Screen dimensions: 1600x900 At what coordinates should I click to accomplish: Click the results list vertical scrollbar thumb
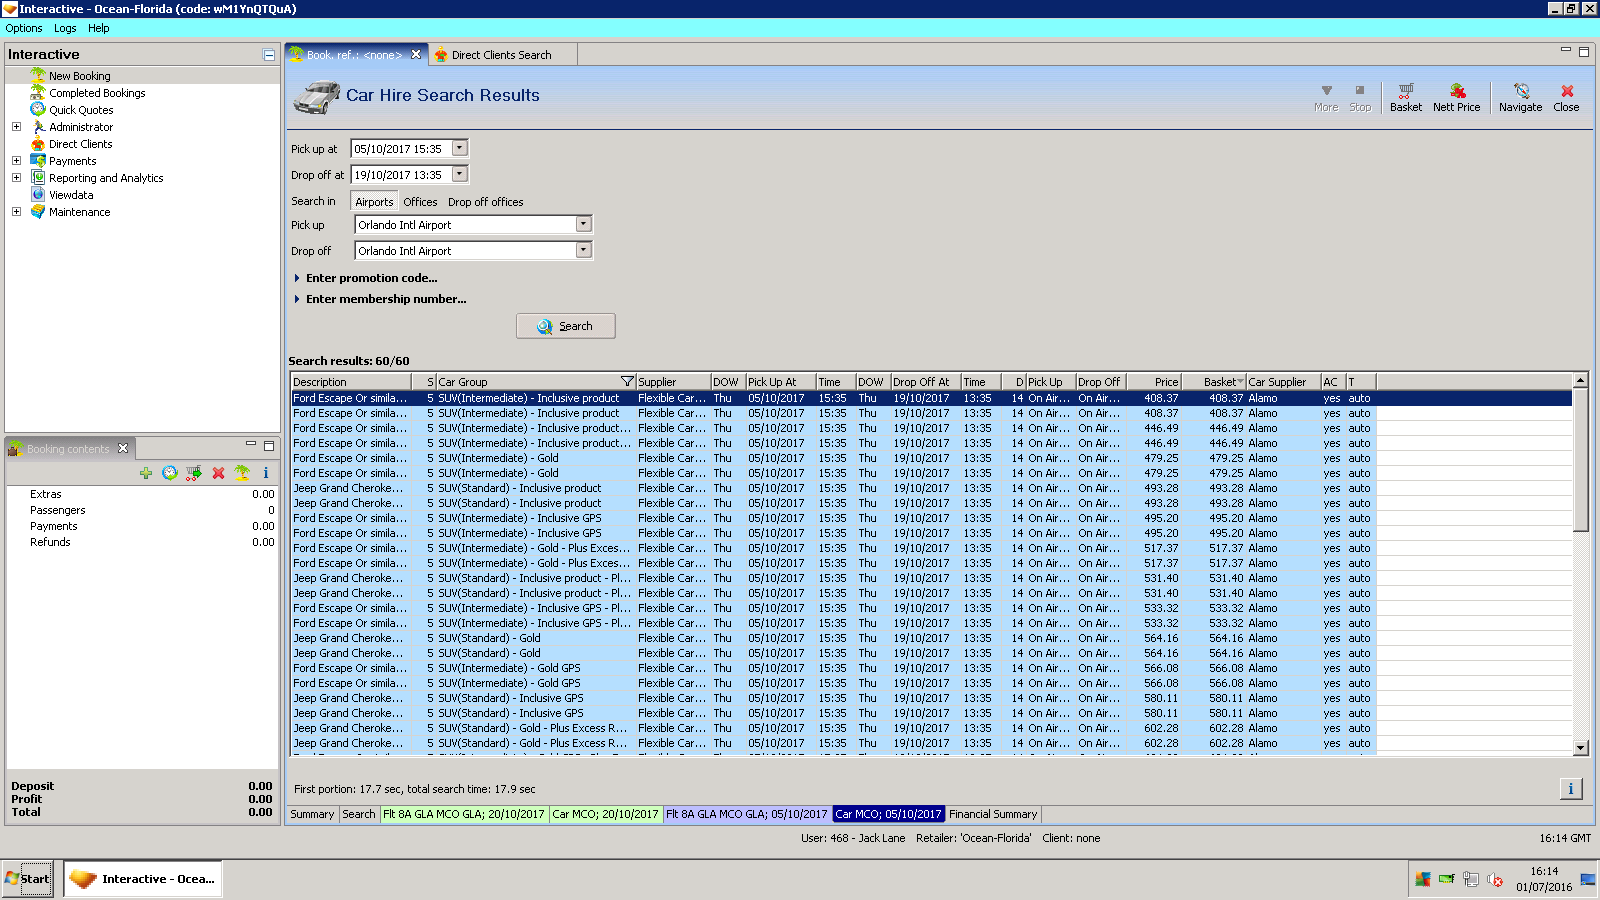[x=1580, y=460]
